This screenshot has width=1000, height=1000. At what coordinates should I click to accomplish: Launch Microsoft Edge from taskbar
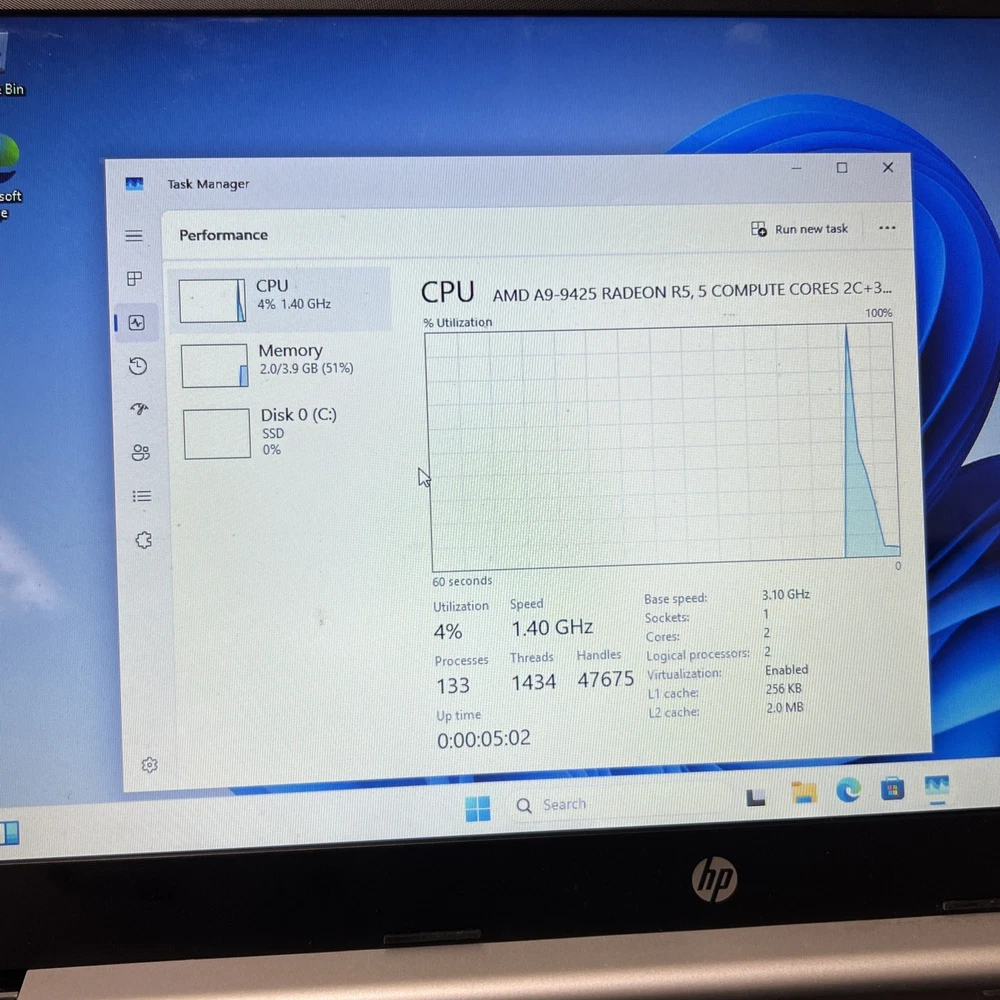tap(848, 792)
